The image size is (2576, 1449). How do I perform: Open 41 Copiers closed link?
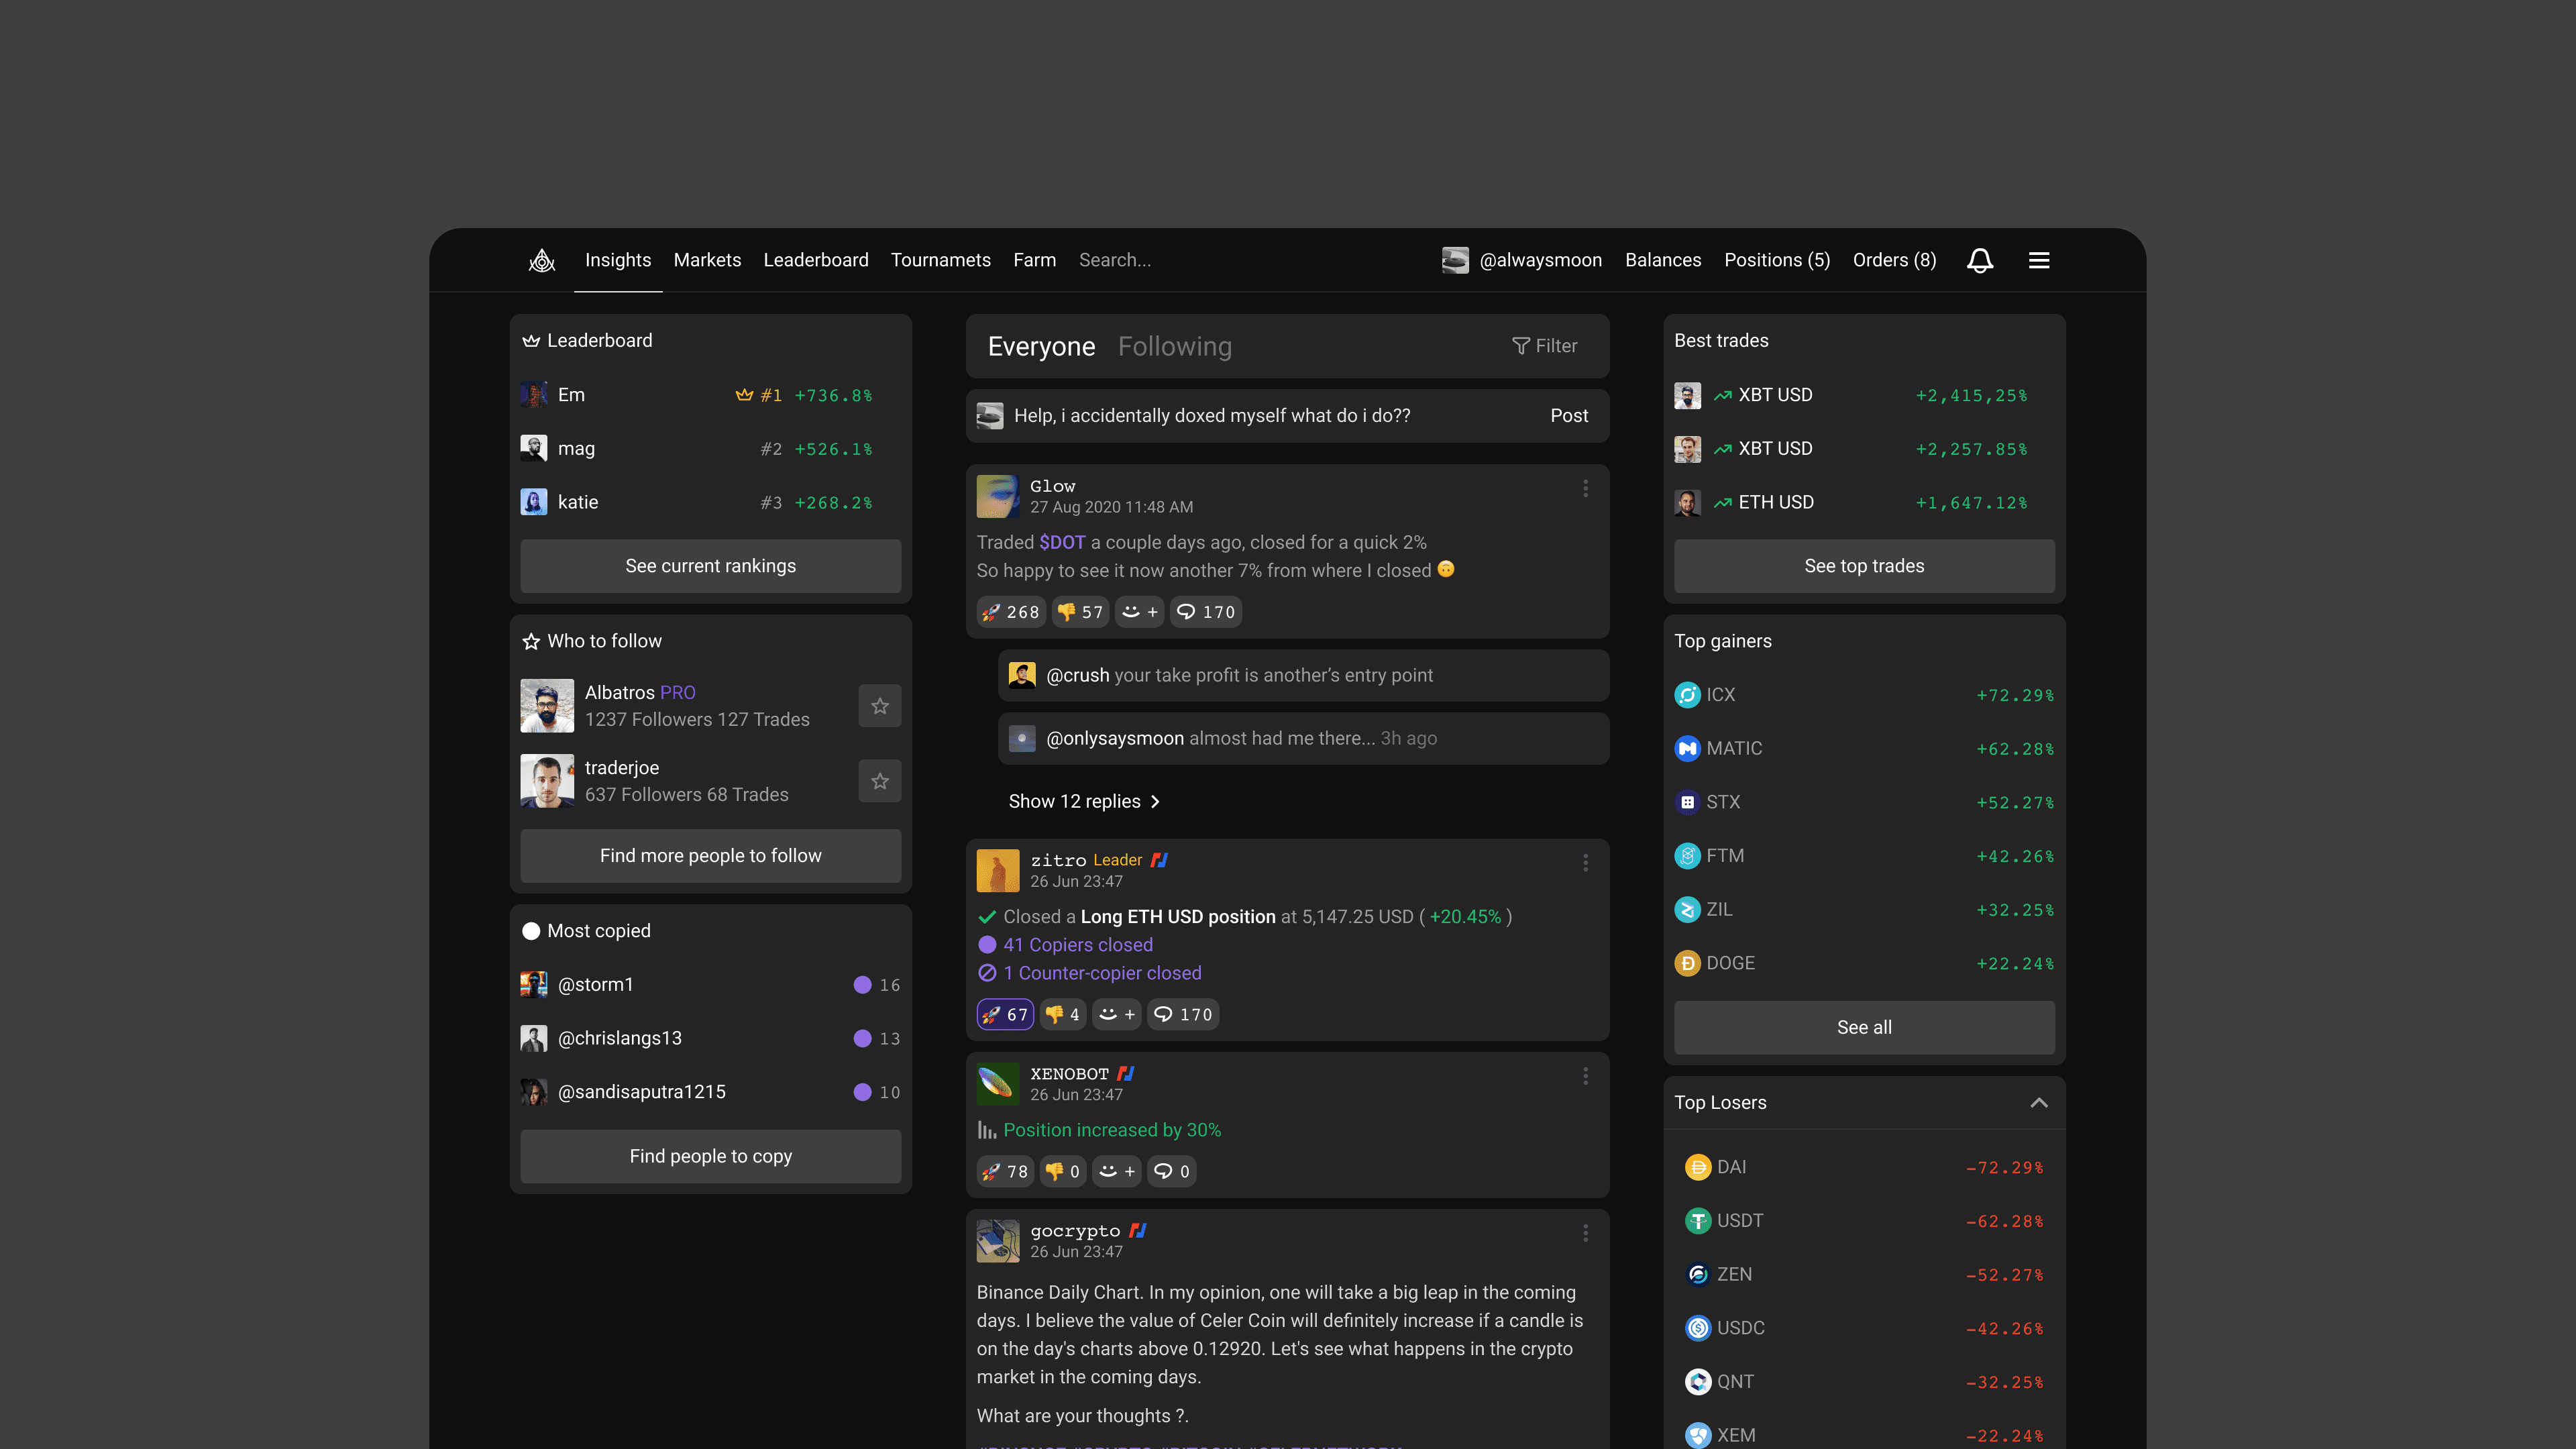click(x=1078, y=946)
